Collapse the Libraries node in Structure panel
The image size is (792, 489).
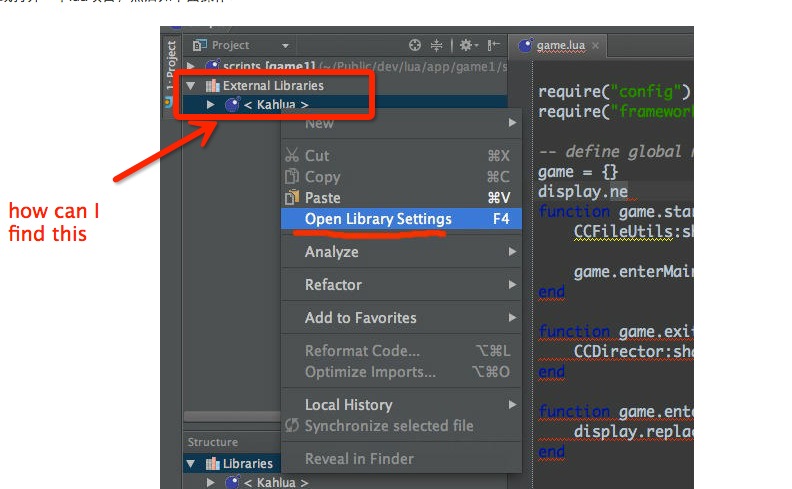coord(191,463)
